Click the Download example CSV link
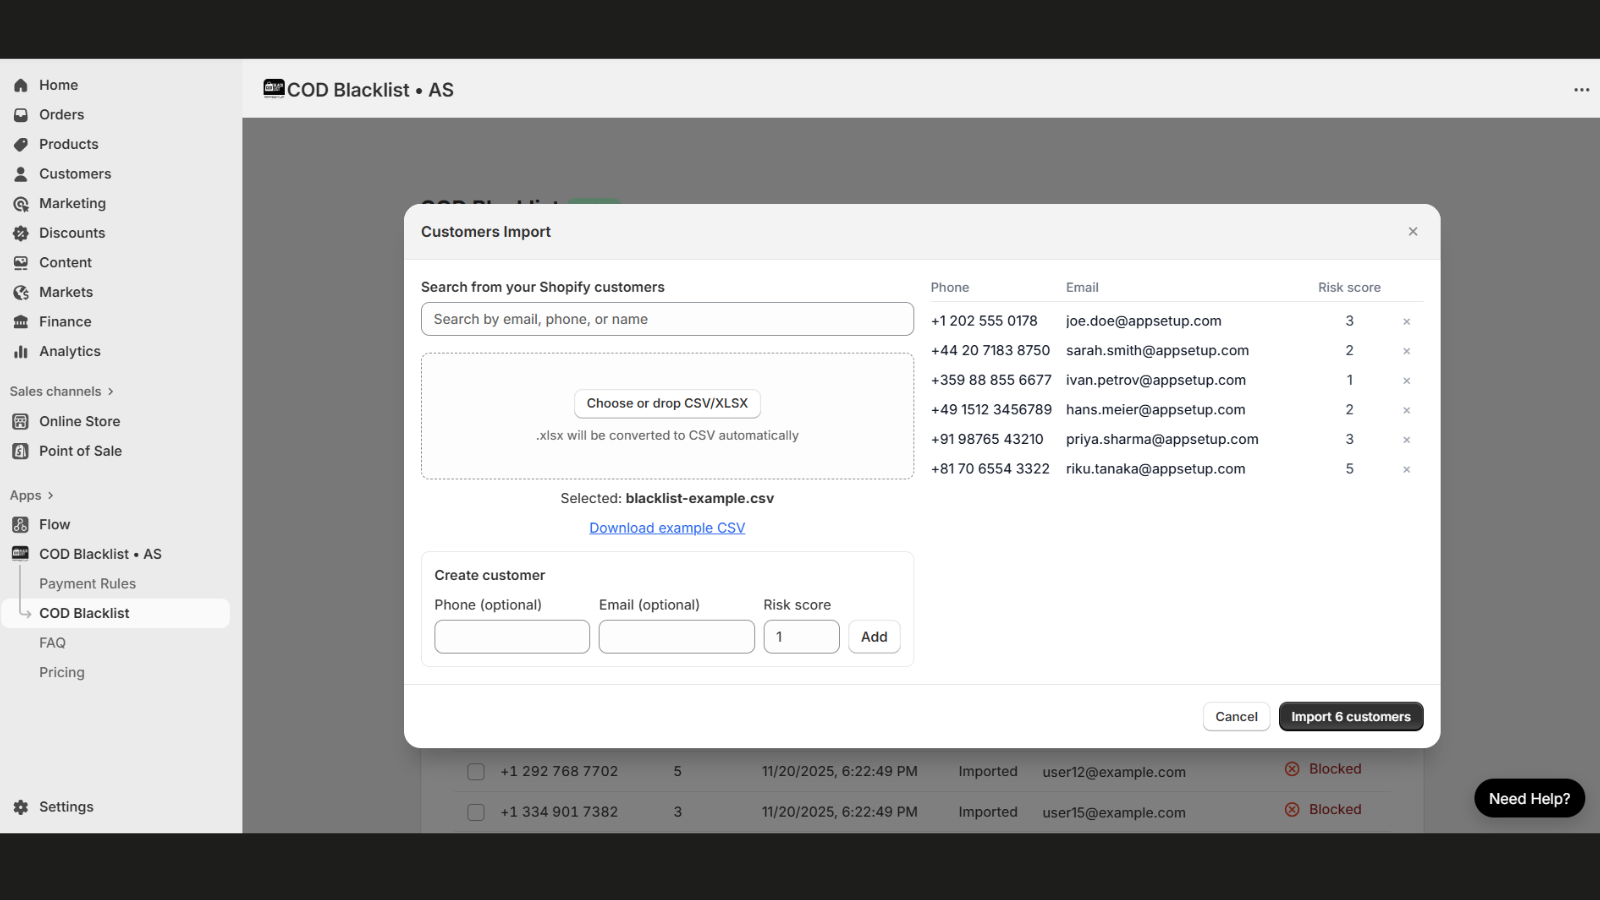This screenshot has height=900, width=1600. (x=667, y=528)
